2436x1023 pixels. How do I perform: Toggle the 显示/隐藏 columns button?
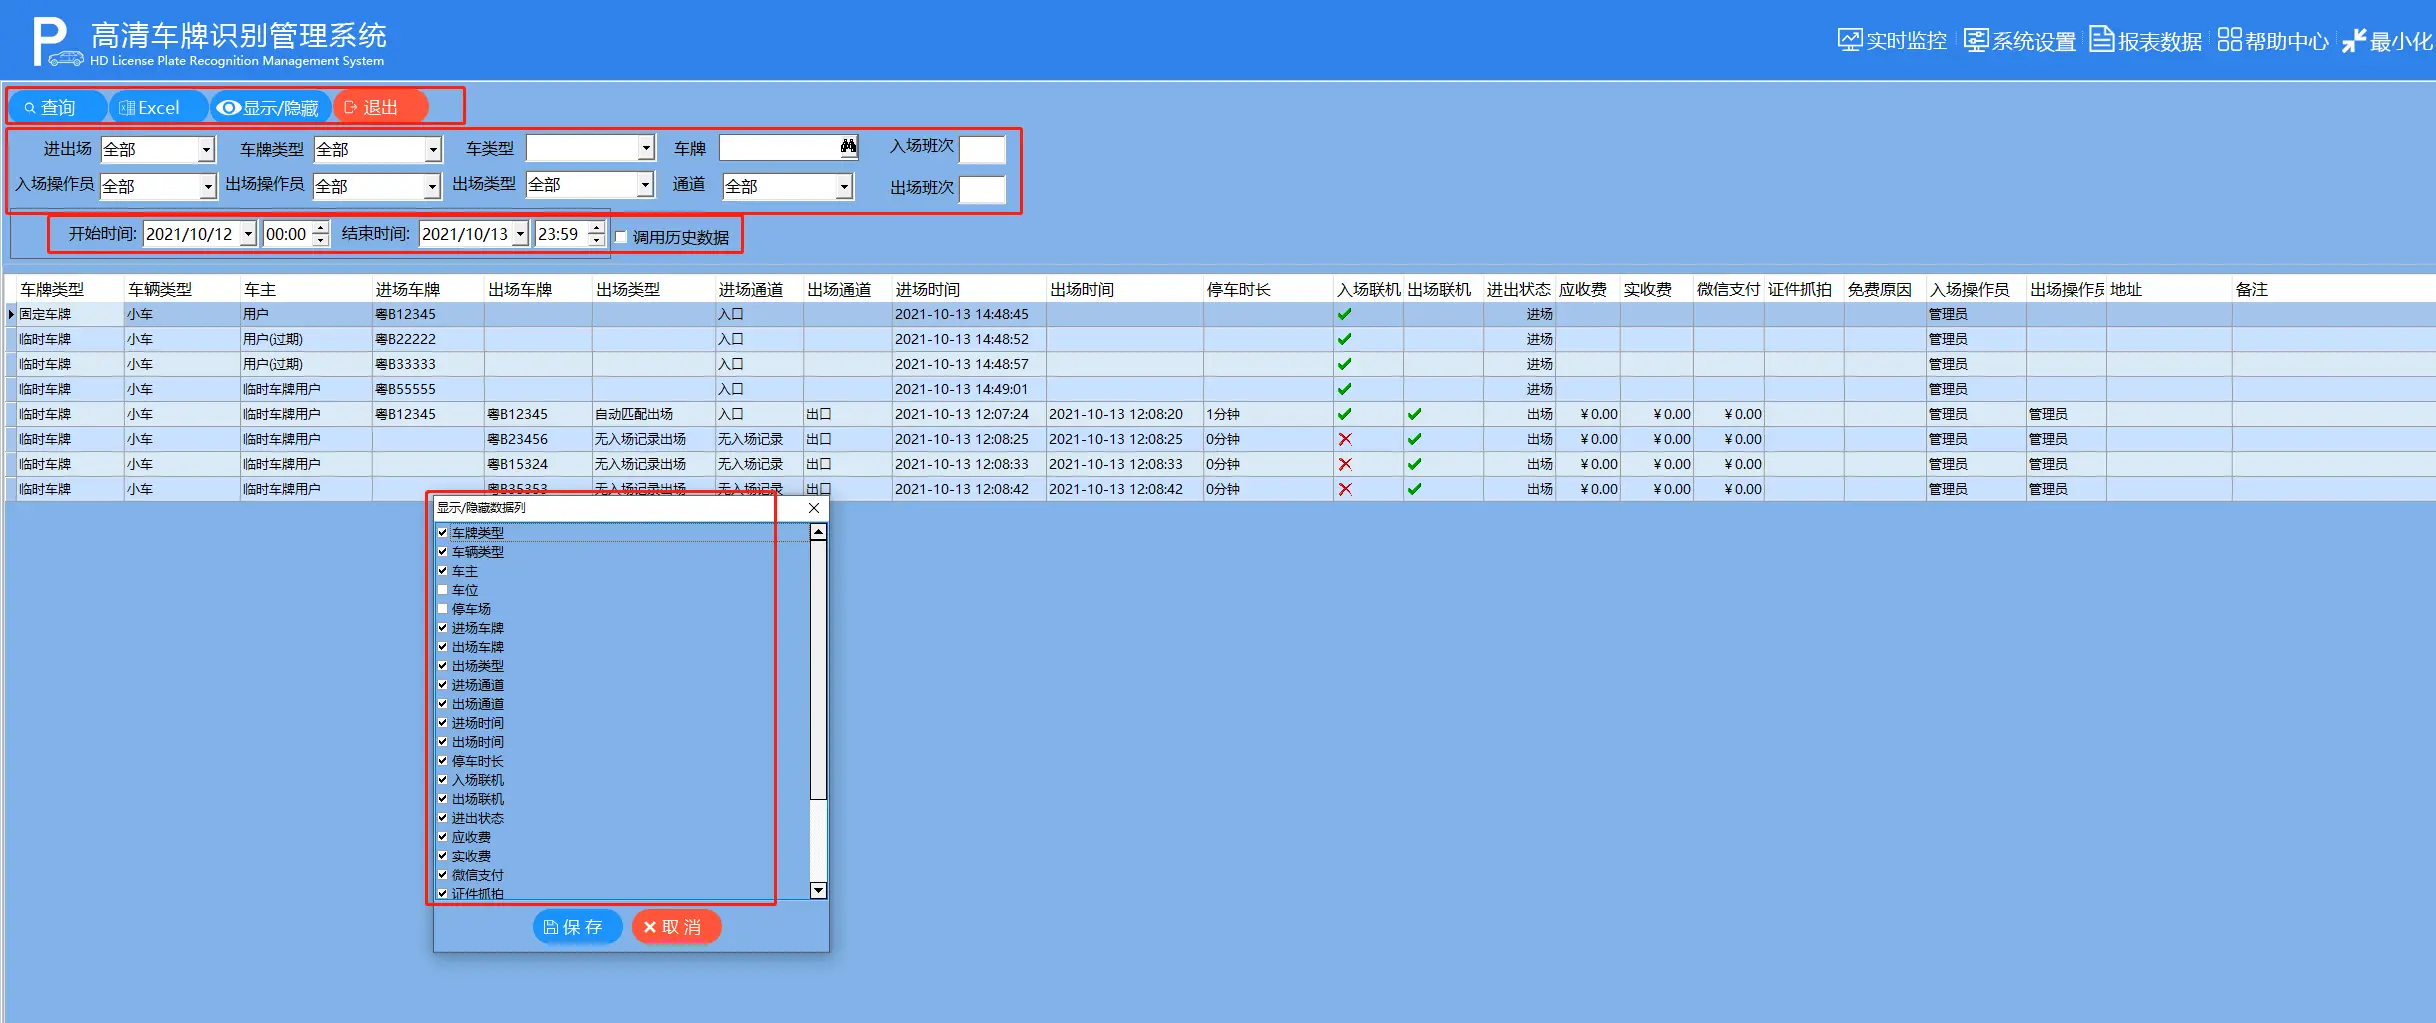(268, 107)
